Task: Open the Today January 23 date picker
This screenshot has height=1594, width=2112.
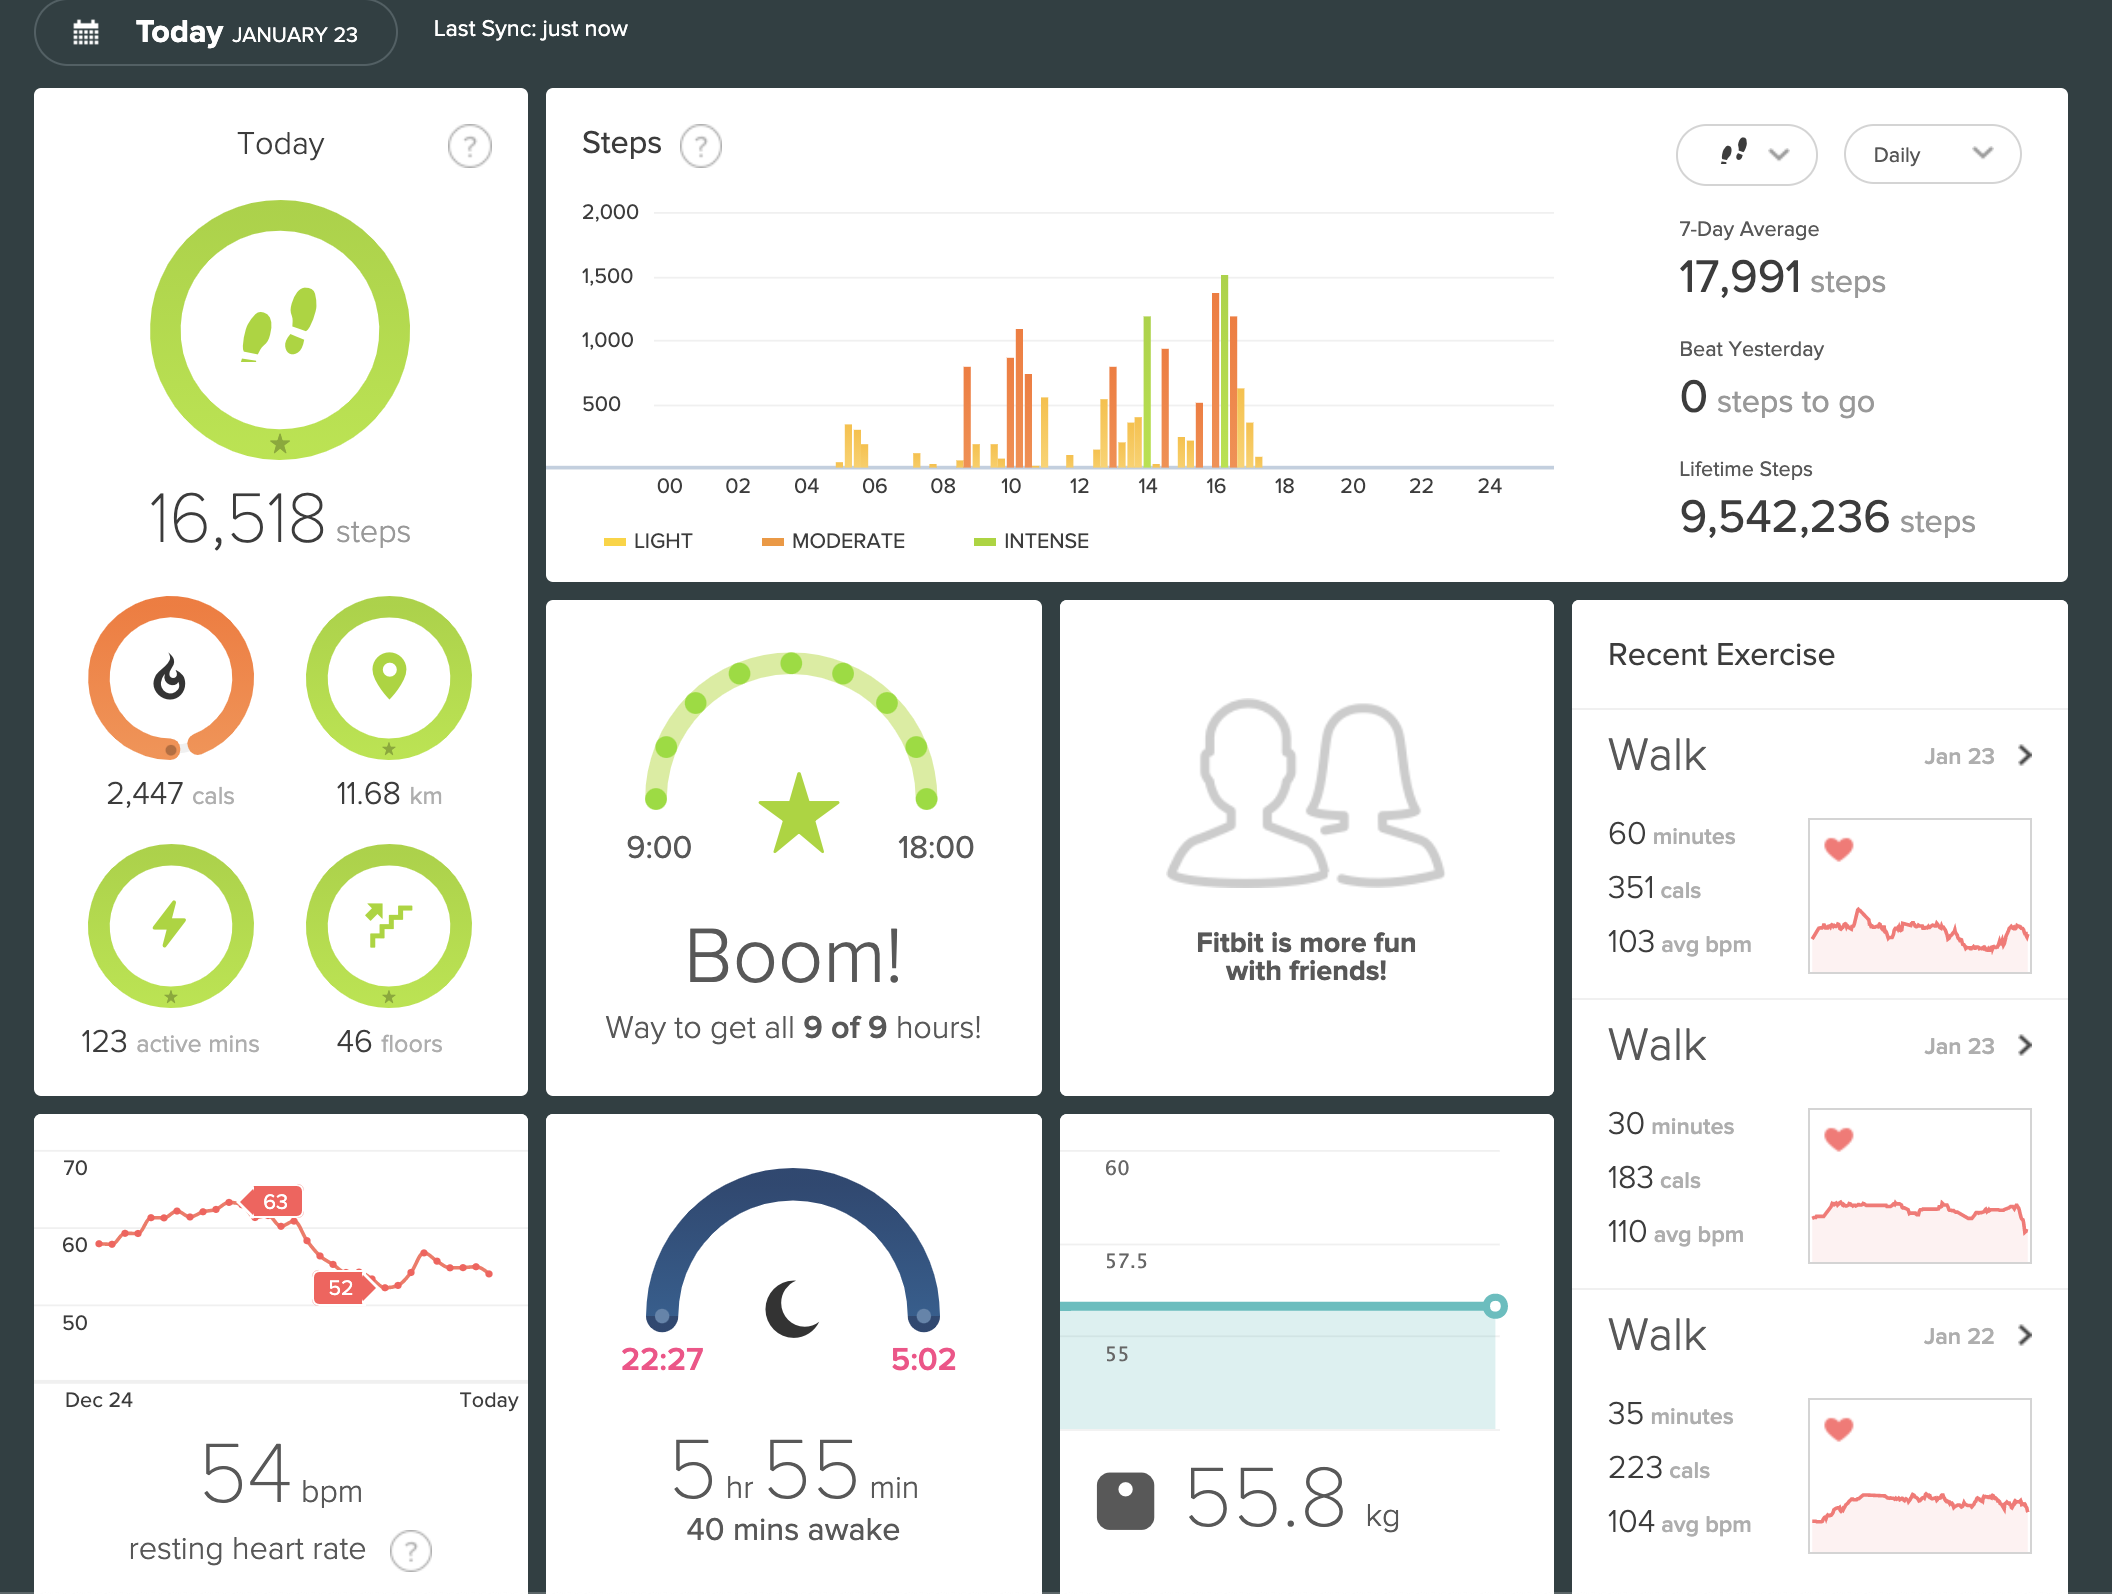Action: tap(216, 33)
